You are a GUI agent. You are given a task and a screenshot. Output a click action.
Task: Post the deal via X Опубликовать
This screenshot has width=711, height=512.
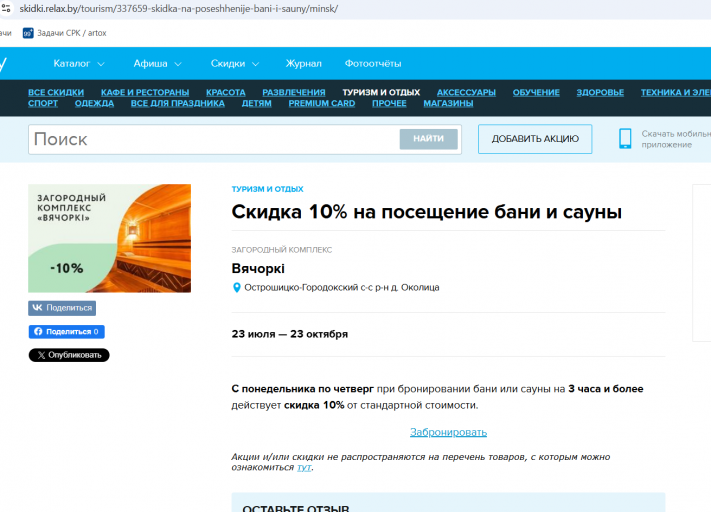(69, 355)
